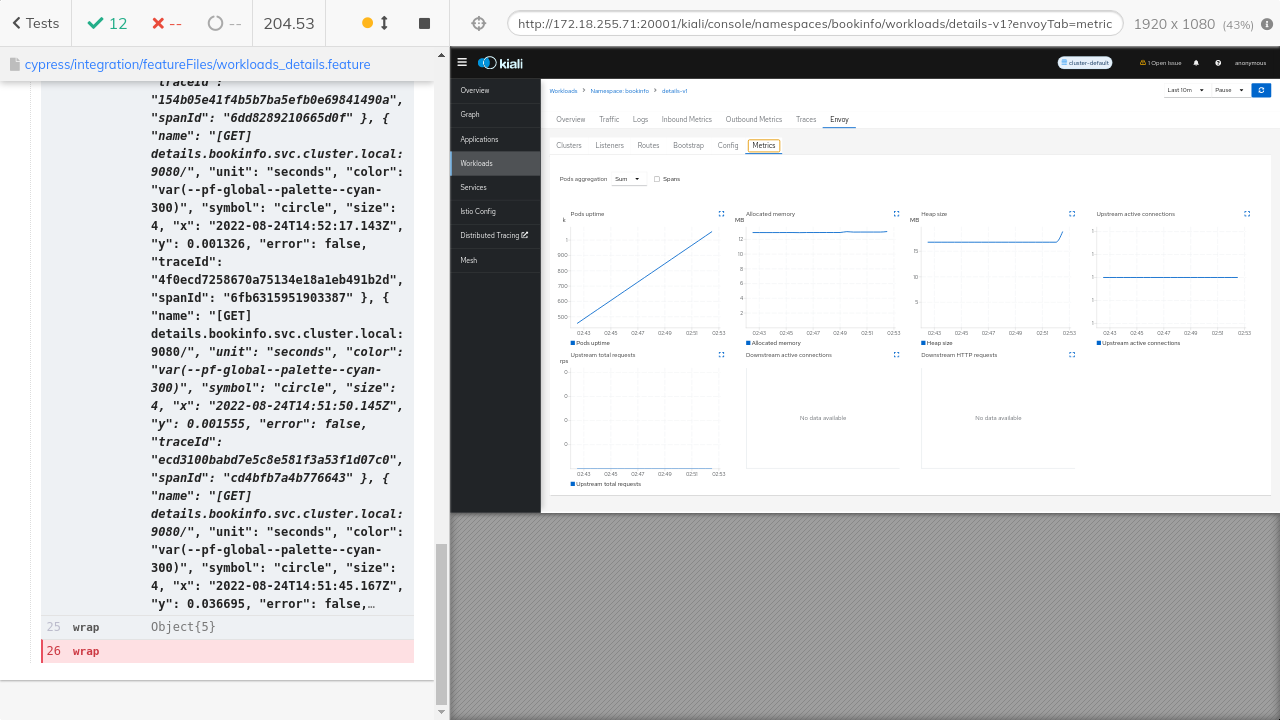Select failed wrap command number 26

click(227, 651)
